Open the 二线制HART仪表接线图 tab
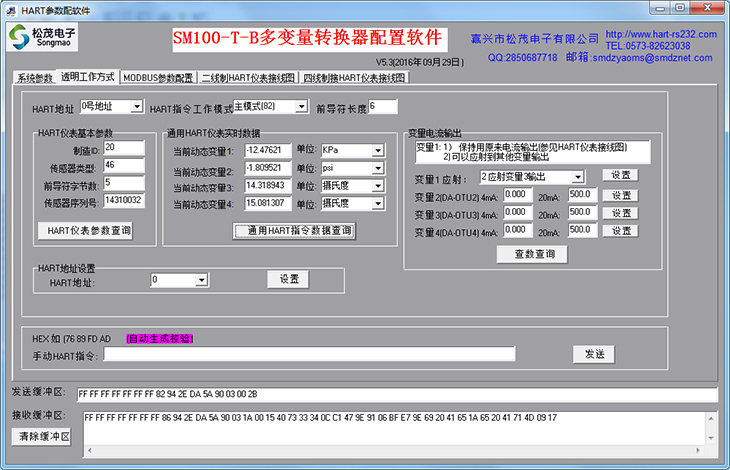This screenshot has height=470, width=730. (248, 78)
